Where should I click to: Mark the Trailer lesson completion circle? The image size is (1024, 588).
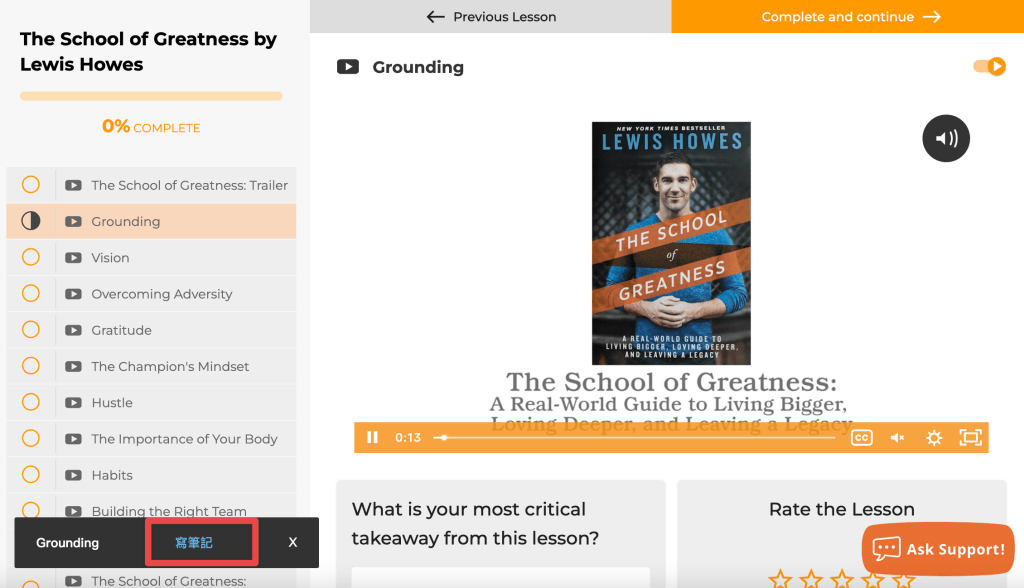coord(31,185)
